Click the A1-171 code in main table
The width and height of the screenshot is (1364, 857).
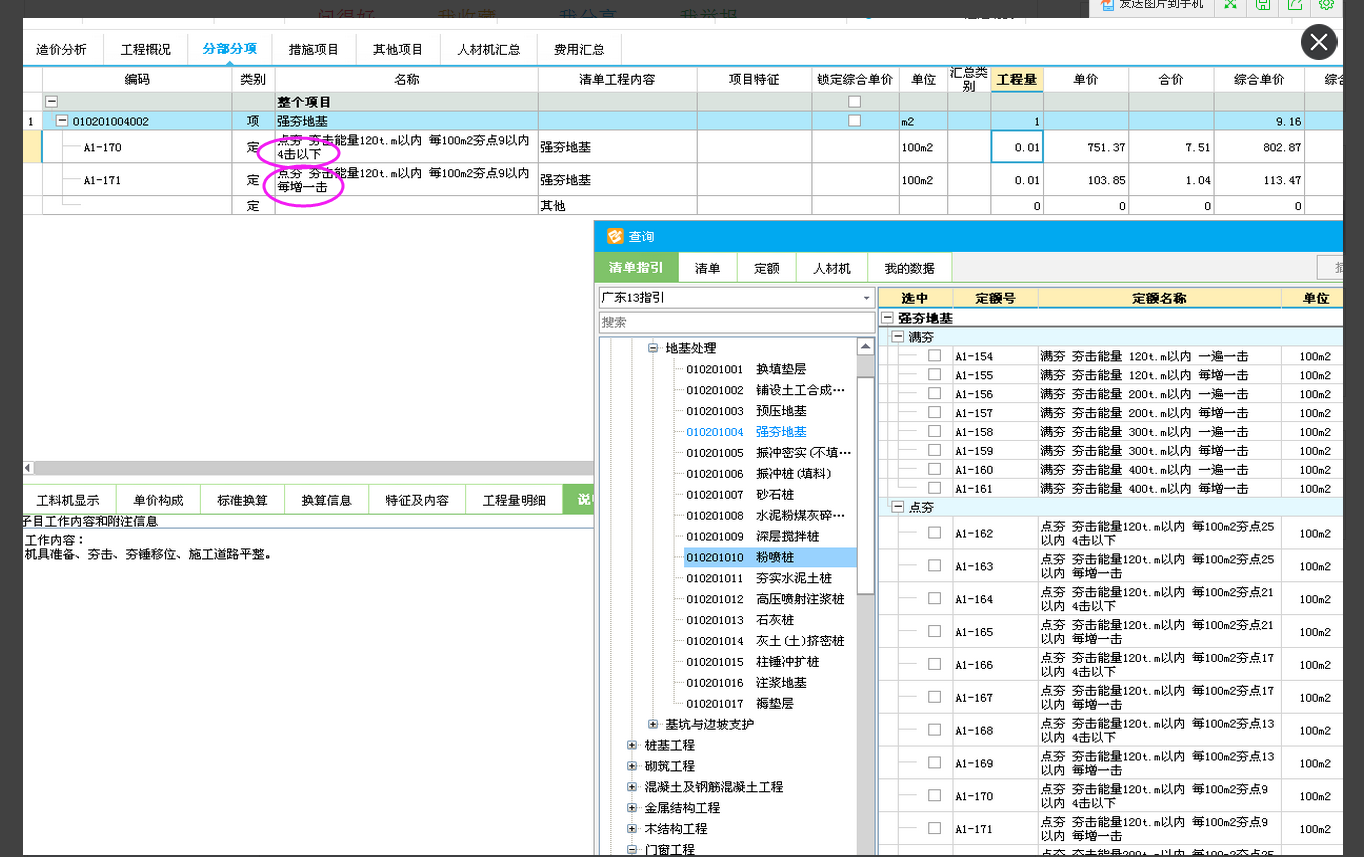102,180
